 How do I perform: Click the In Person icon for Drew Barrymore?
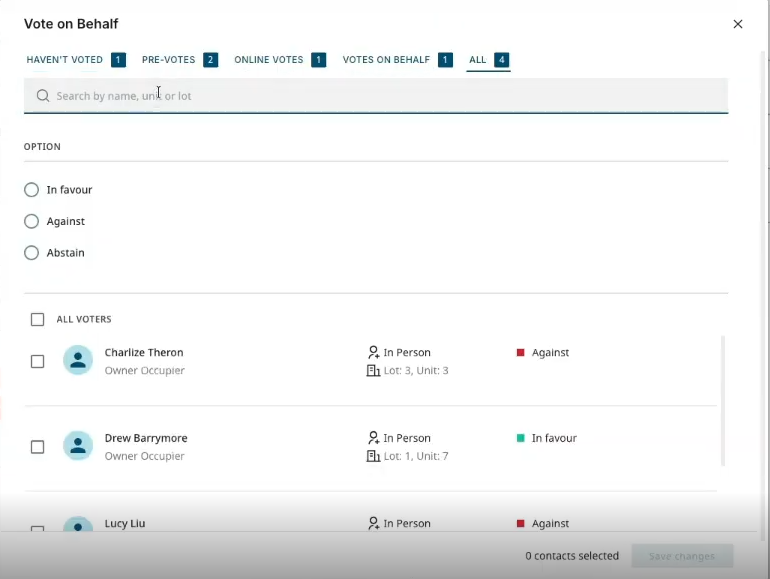[373, 438]
